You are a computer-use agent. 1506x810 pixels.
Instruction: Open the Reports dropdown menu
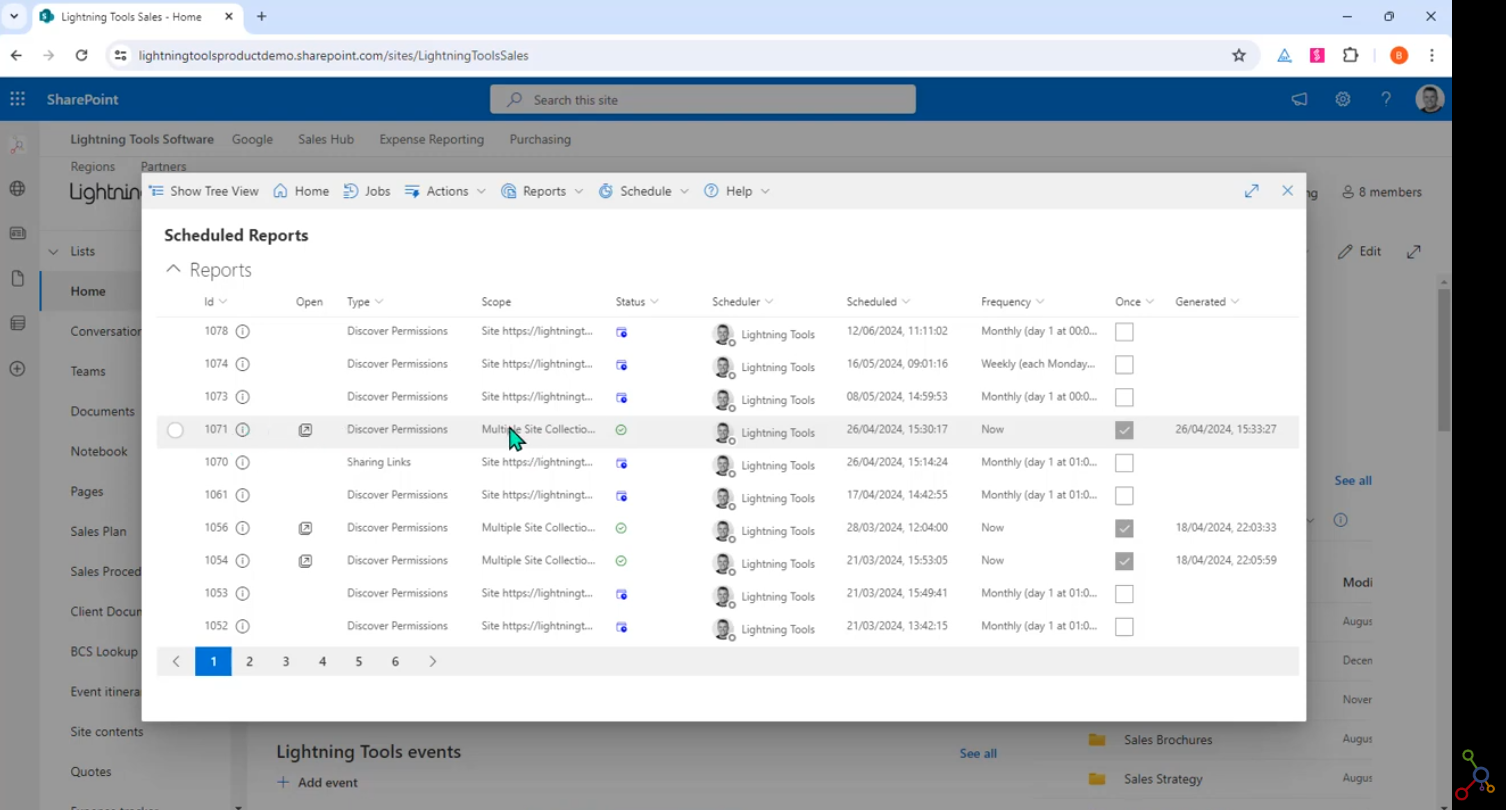point(542,191)
